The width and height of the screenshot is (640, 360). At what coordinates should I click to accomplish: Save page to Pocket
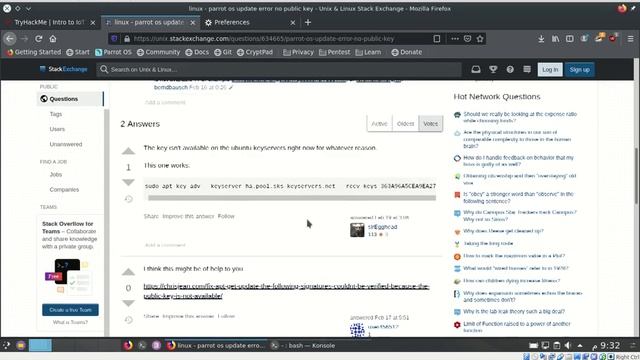467,39
